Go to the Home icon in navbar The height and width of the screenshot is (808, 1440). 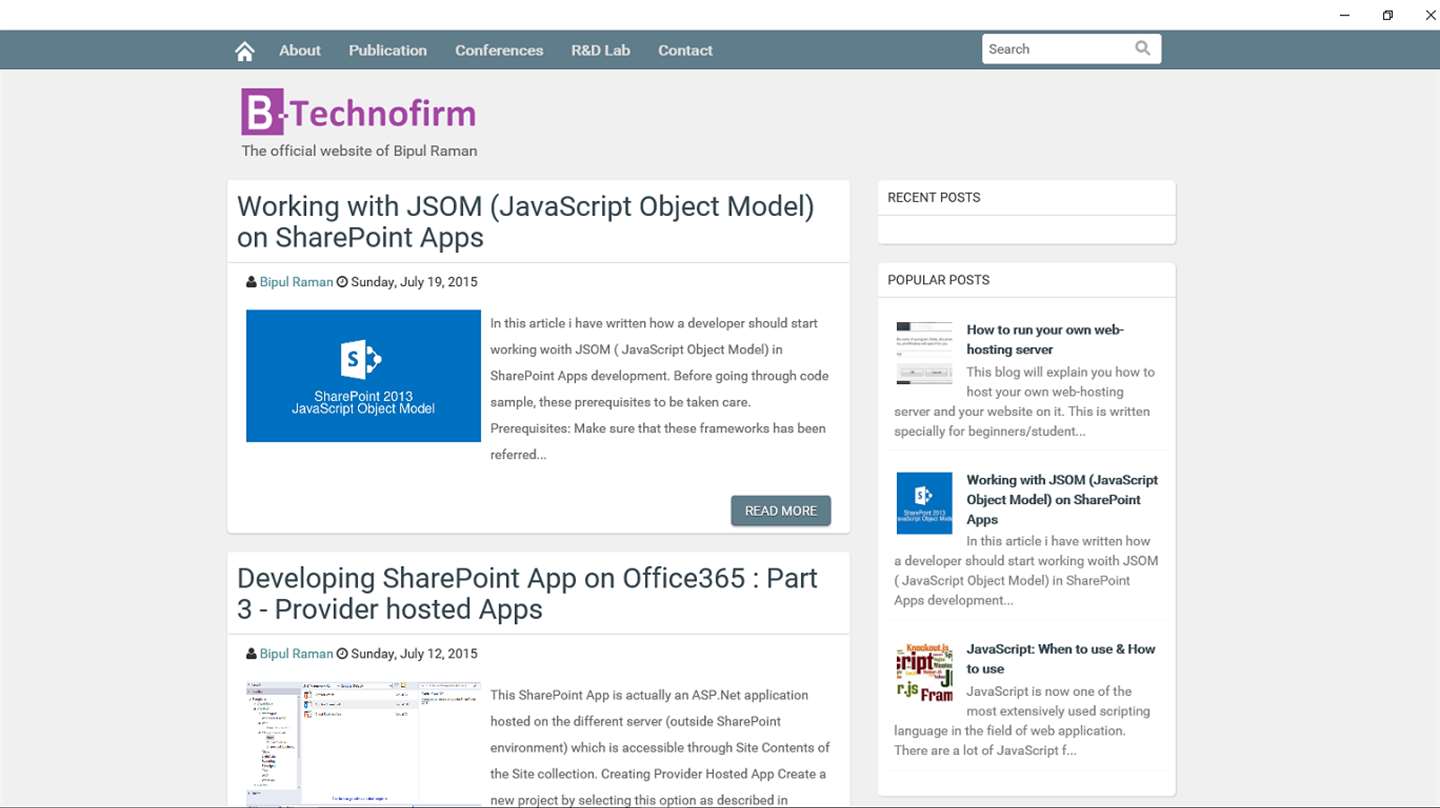tap(245, 51)
